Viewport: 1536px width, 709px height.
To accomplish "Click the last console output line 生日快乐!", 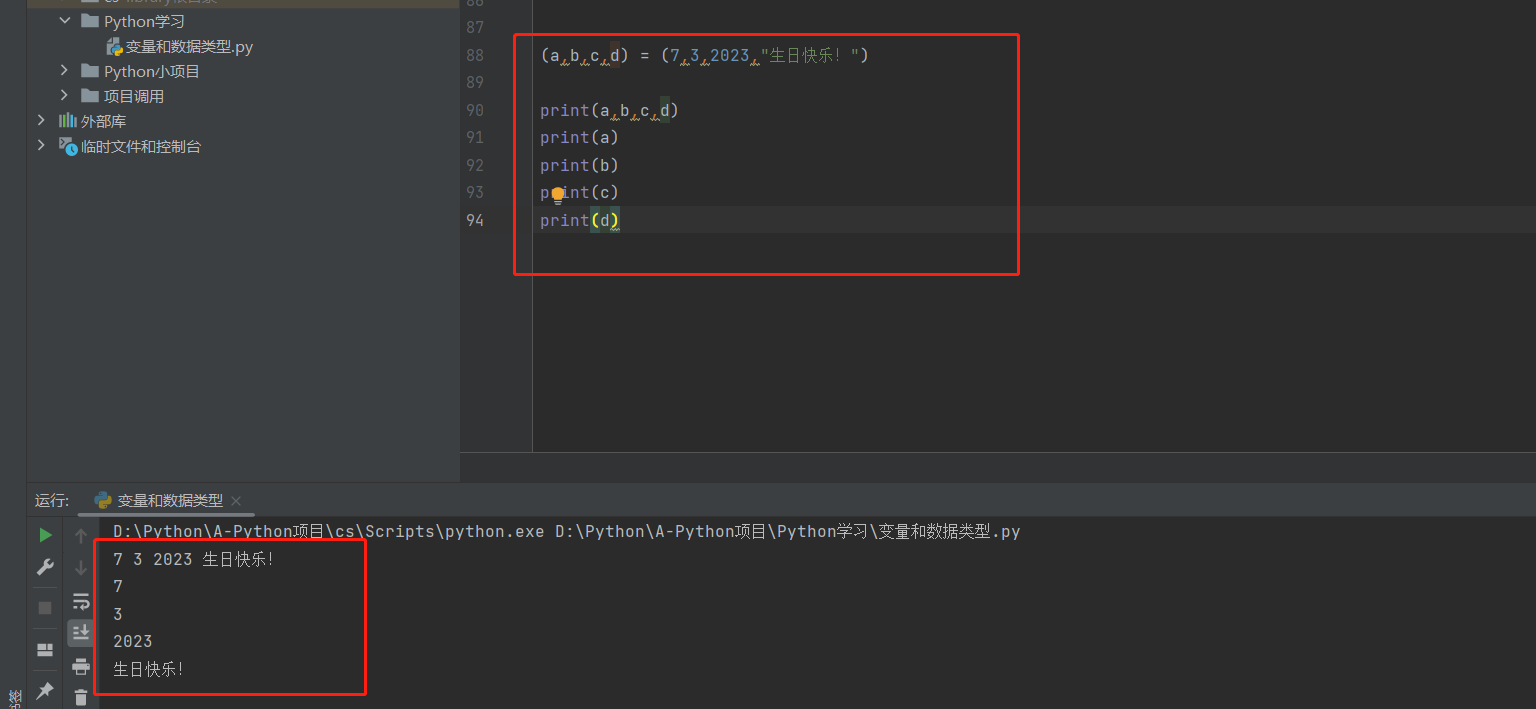I will coord(149,669).
